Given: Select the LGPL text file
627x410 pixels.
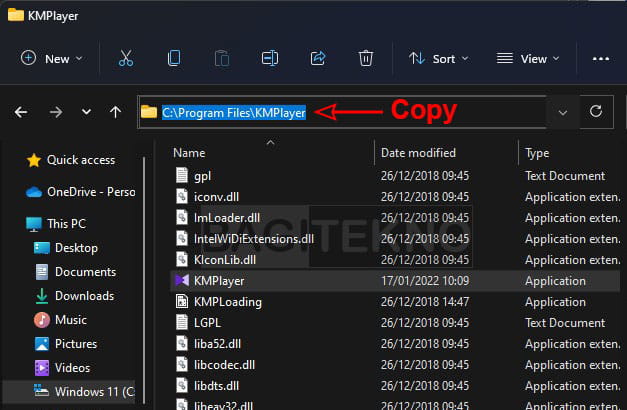Looking at the screenshot, I should 395,323.
